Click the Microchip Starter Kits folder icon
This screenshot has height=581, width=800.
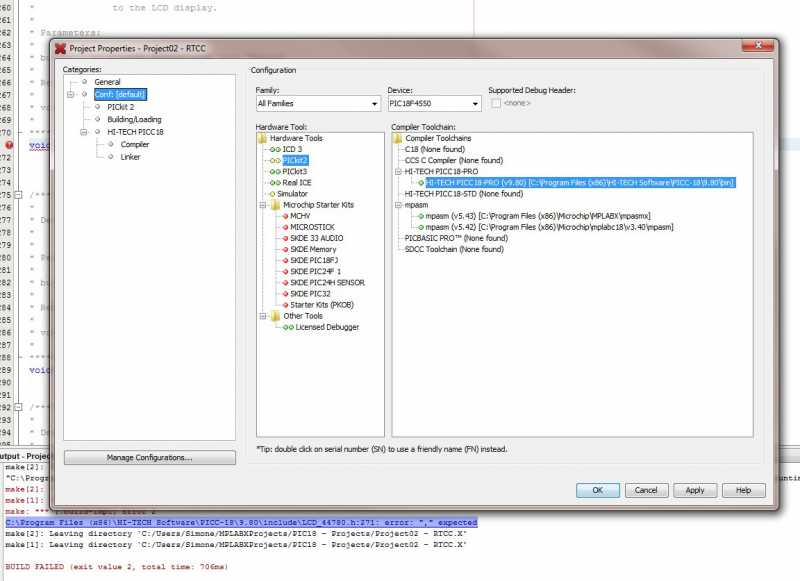(276, 205)
